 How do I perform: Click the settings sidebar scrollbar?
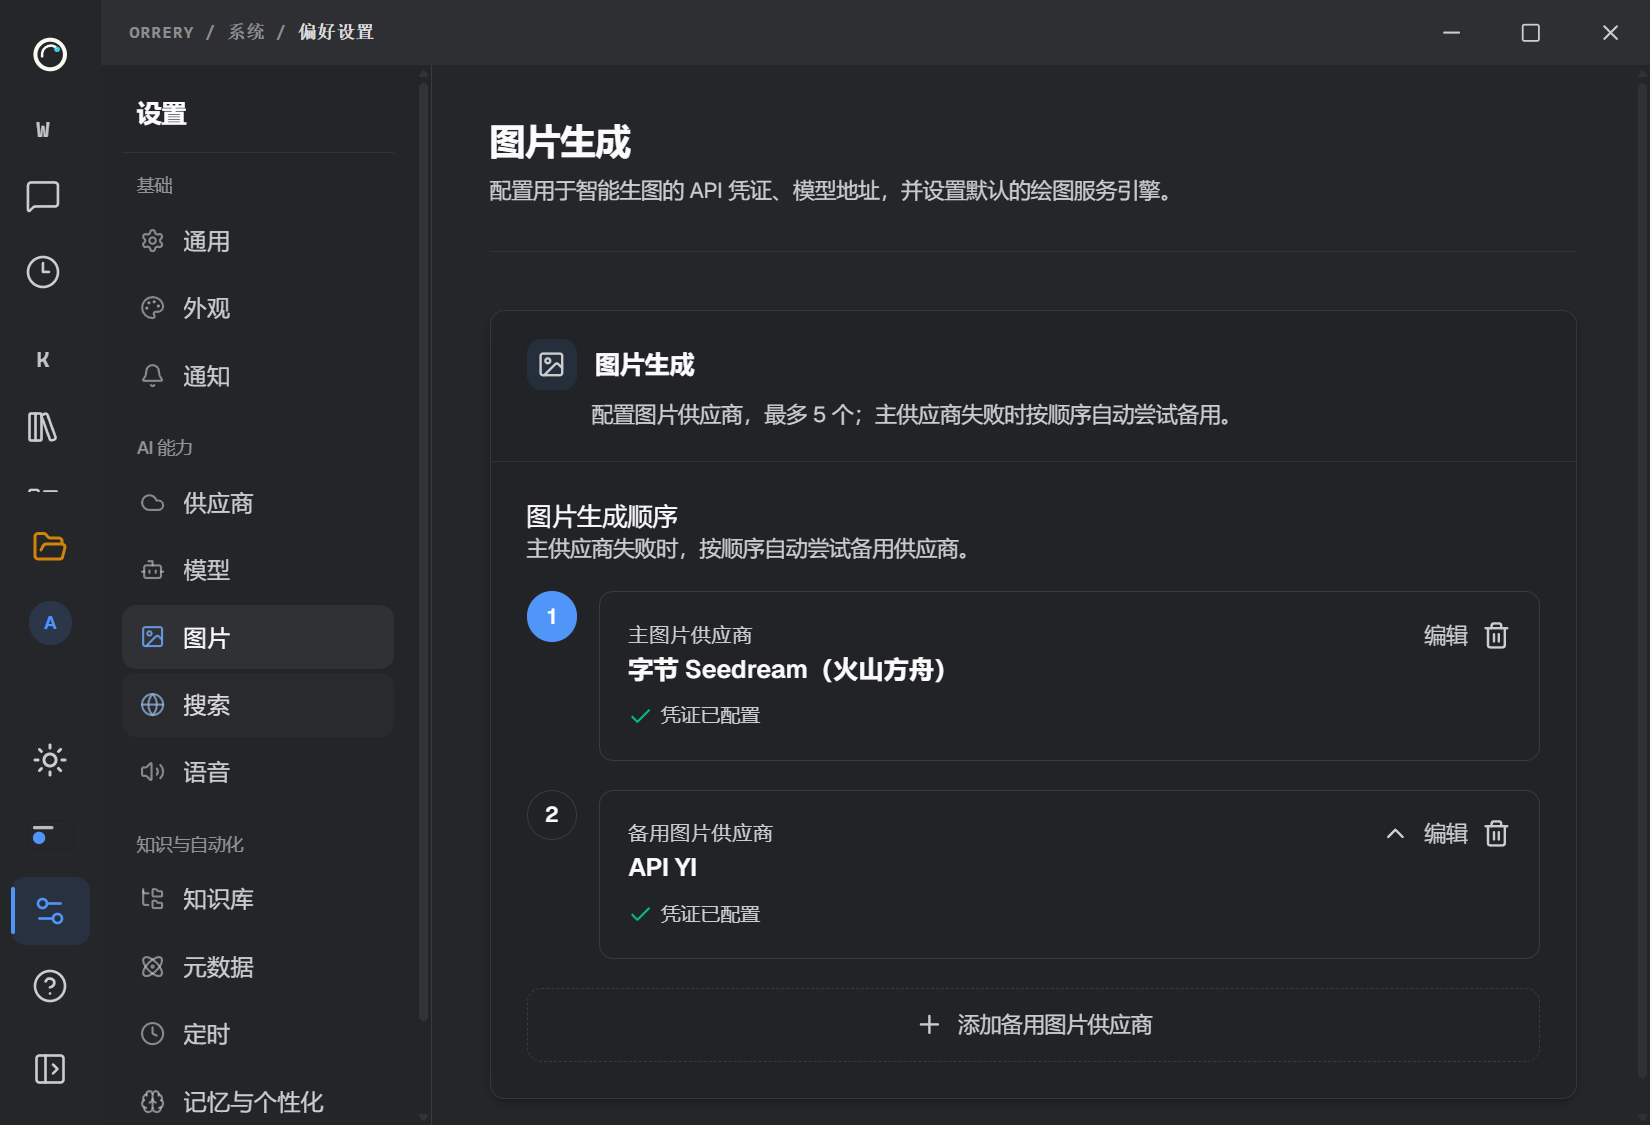(424, 550)
